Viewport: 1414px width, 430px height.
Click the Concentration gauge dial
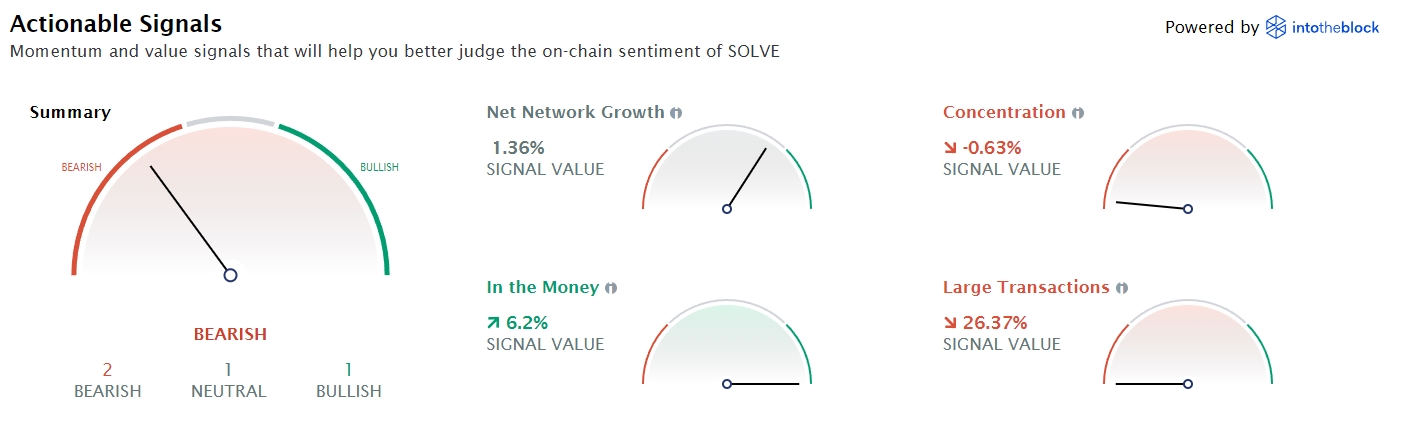coord(1188,170)
